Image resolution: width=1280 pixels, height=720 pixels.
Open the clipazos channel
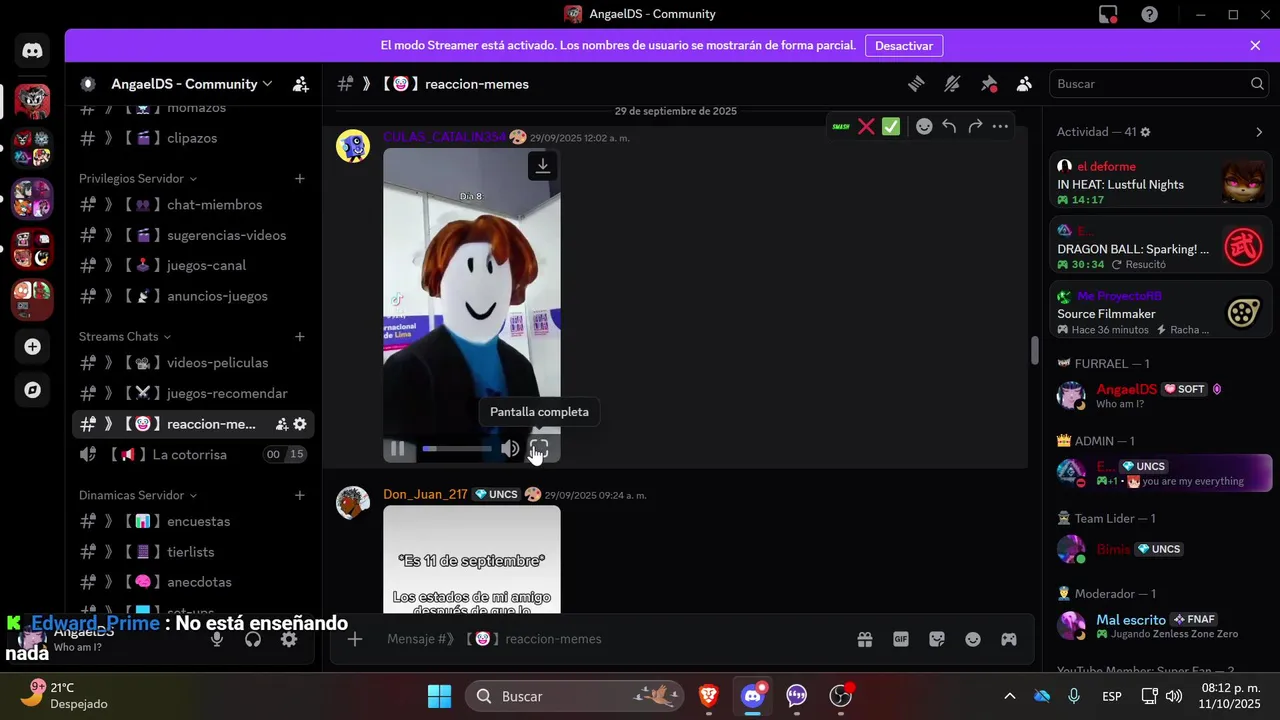click(192, 138)
